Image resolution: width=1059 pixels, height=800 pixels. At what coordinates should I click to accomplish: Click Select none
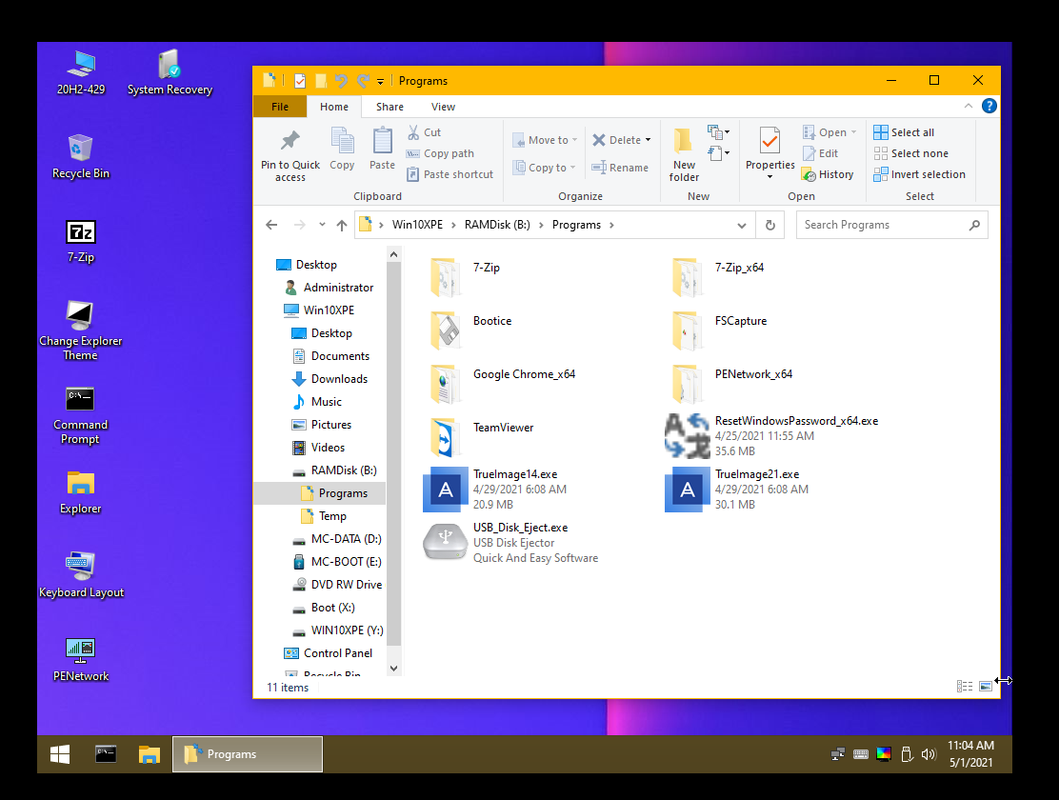pos(910,153)
